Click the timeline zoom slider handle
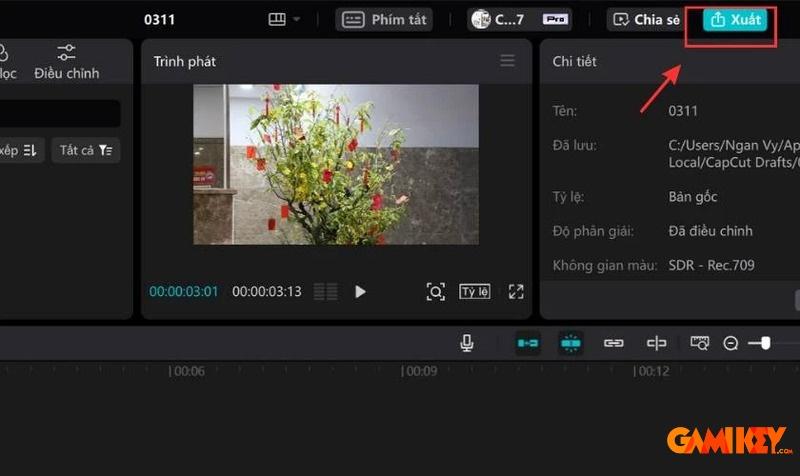 [765, 343]
